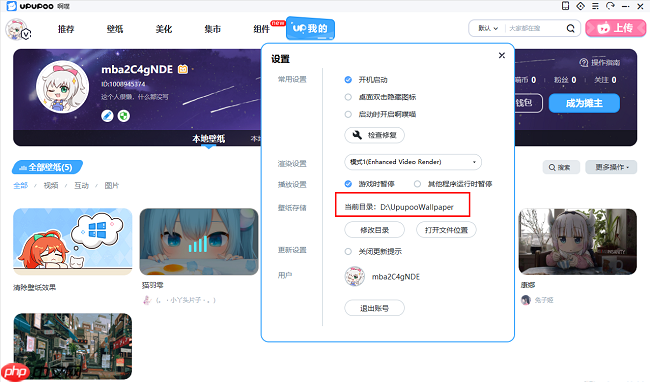Screen dimensions: 650x382
Task: Click the 当前目录 D:\UpupooWallpaper path text
Action: tap(399, 207)
